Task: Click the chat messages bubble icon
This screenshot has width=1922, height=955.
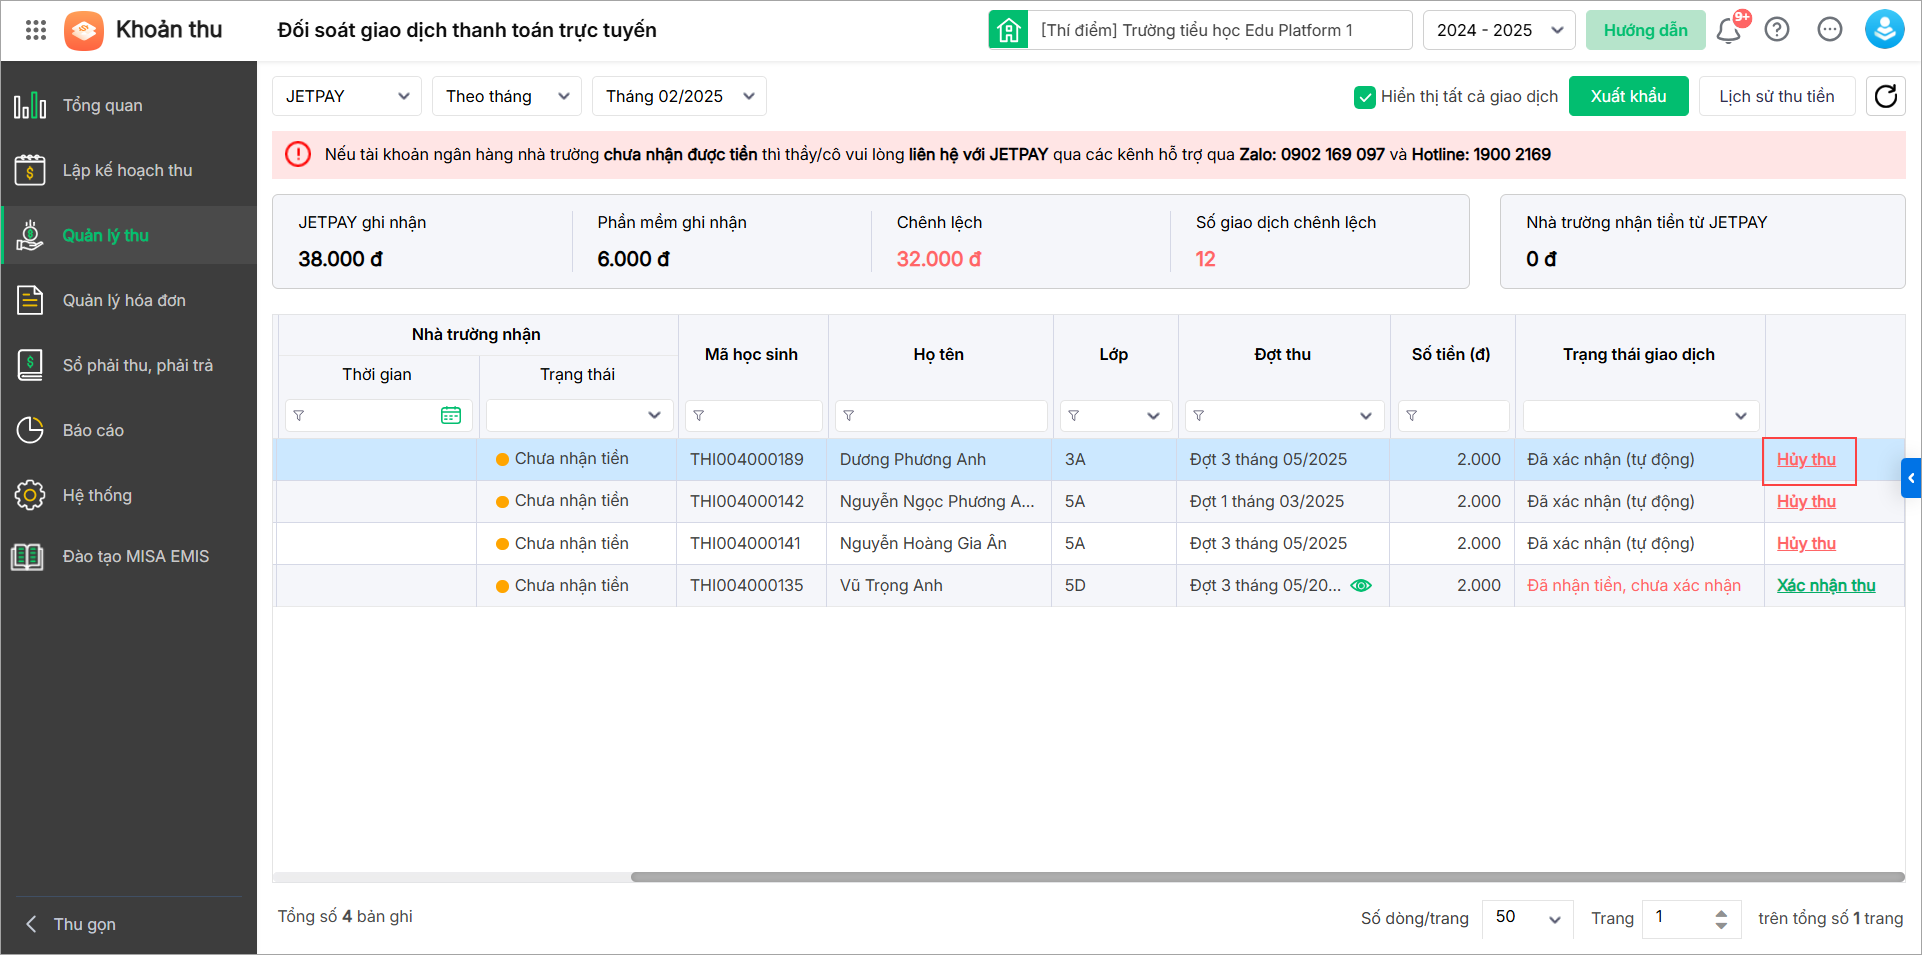Action: pos(1830,30)
